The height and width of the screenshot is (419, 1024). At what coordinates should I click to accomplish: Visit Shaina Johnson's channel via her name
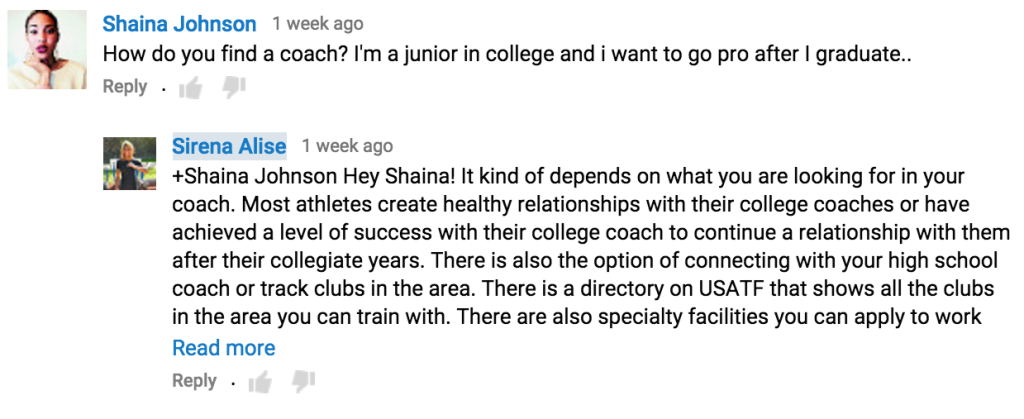pyautogui.click(x=180, y=24)
